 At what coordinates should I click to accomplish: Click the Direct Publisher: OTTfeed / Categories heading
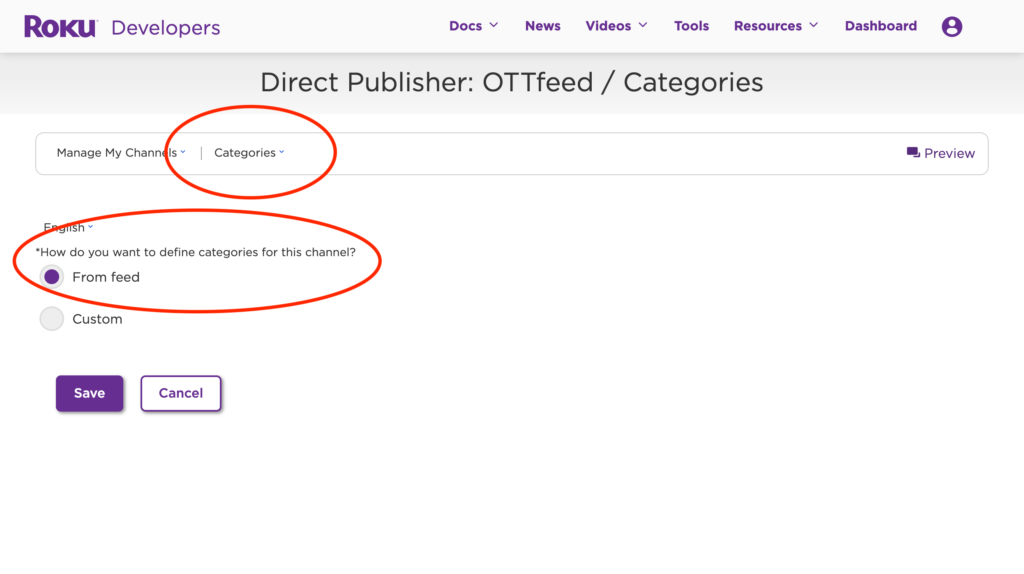click(511, 82)
